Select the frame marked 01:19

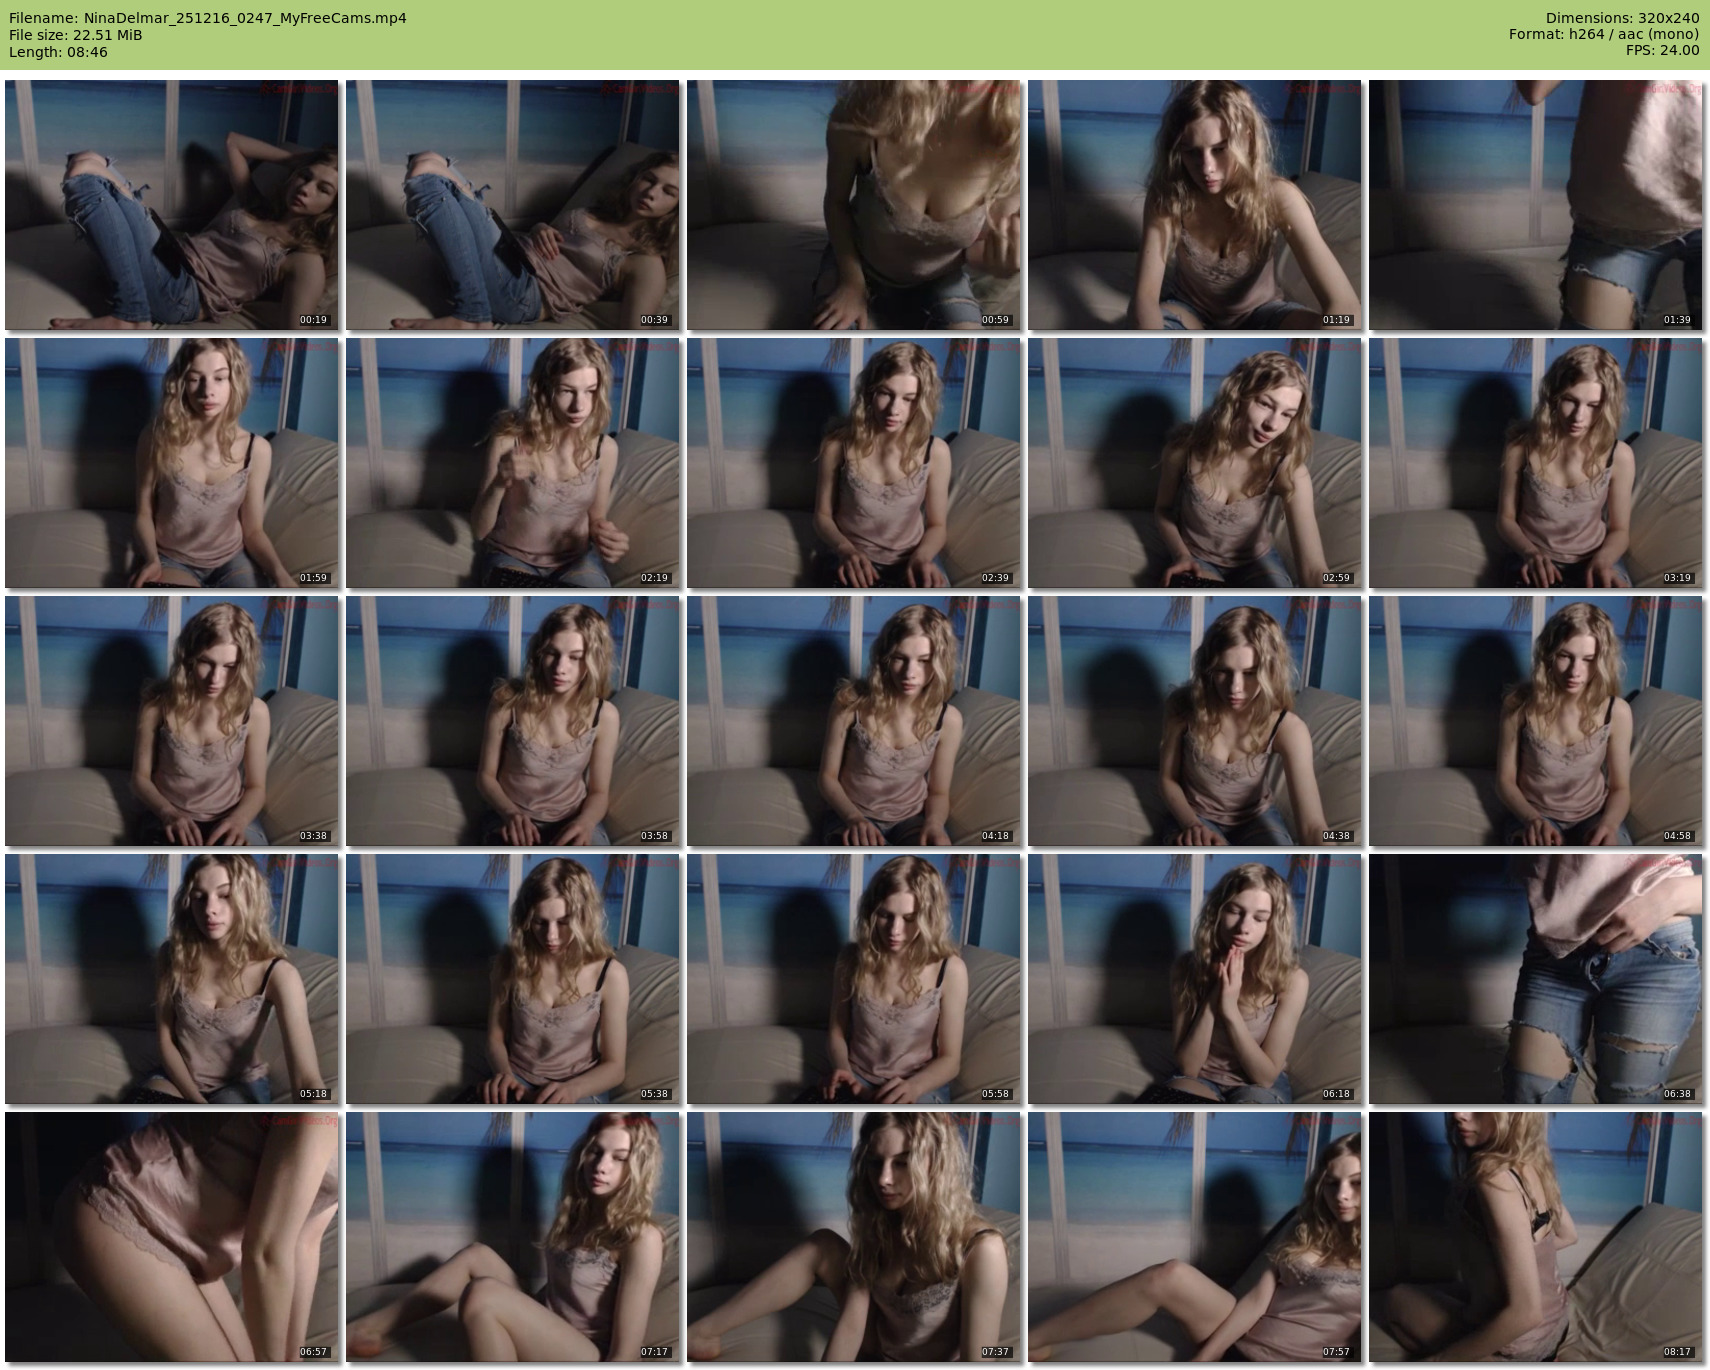(x=1195, y=205)
